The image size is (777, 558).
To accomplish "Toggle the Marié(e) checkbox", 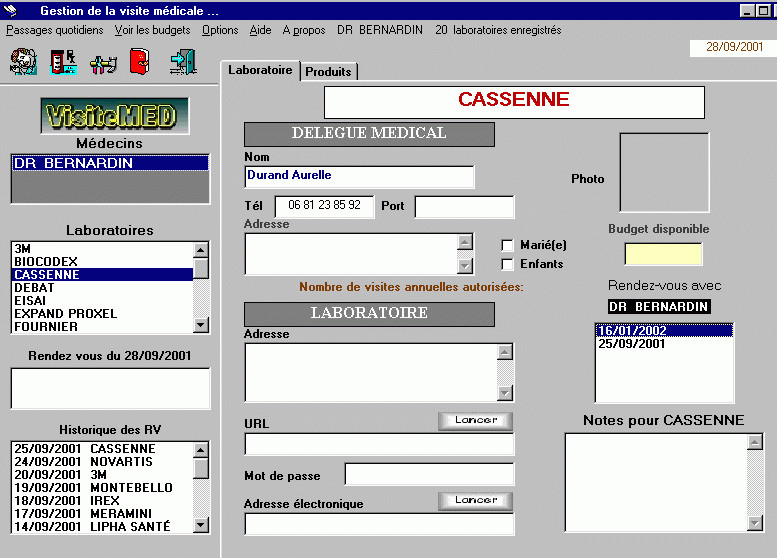I will 507,245.
